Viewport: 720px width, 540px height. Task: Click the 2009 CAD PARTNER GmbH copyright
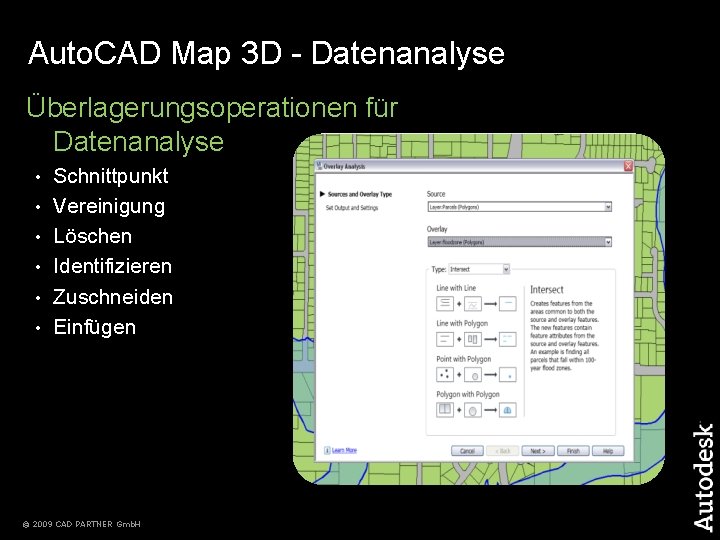[82, 524]
